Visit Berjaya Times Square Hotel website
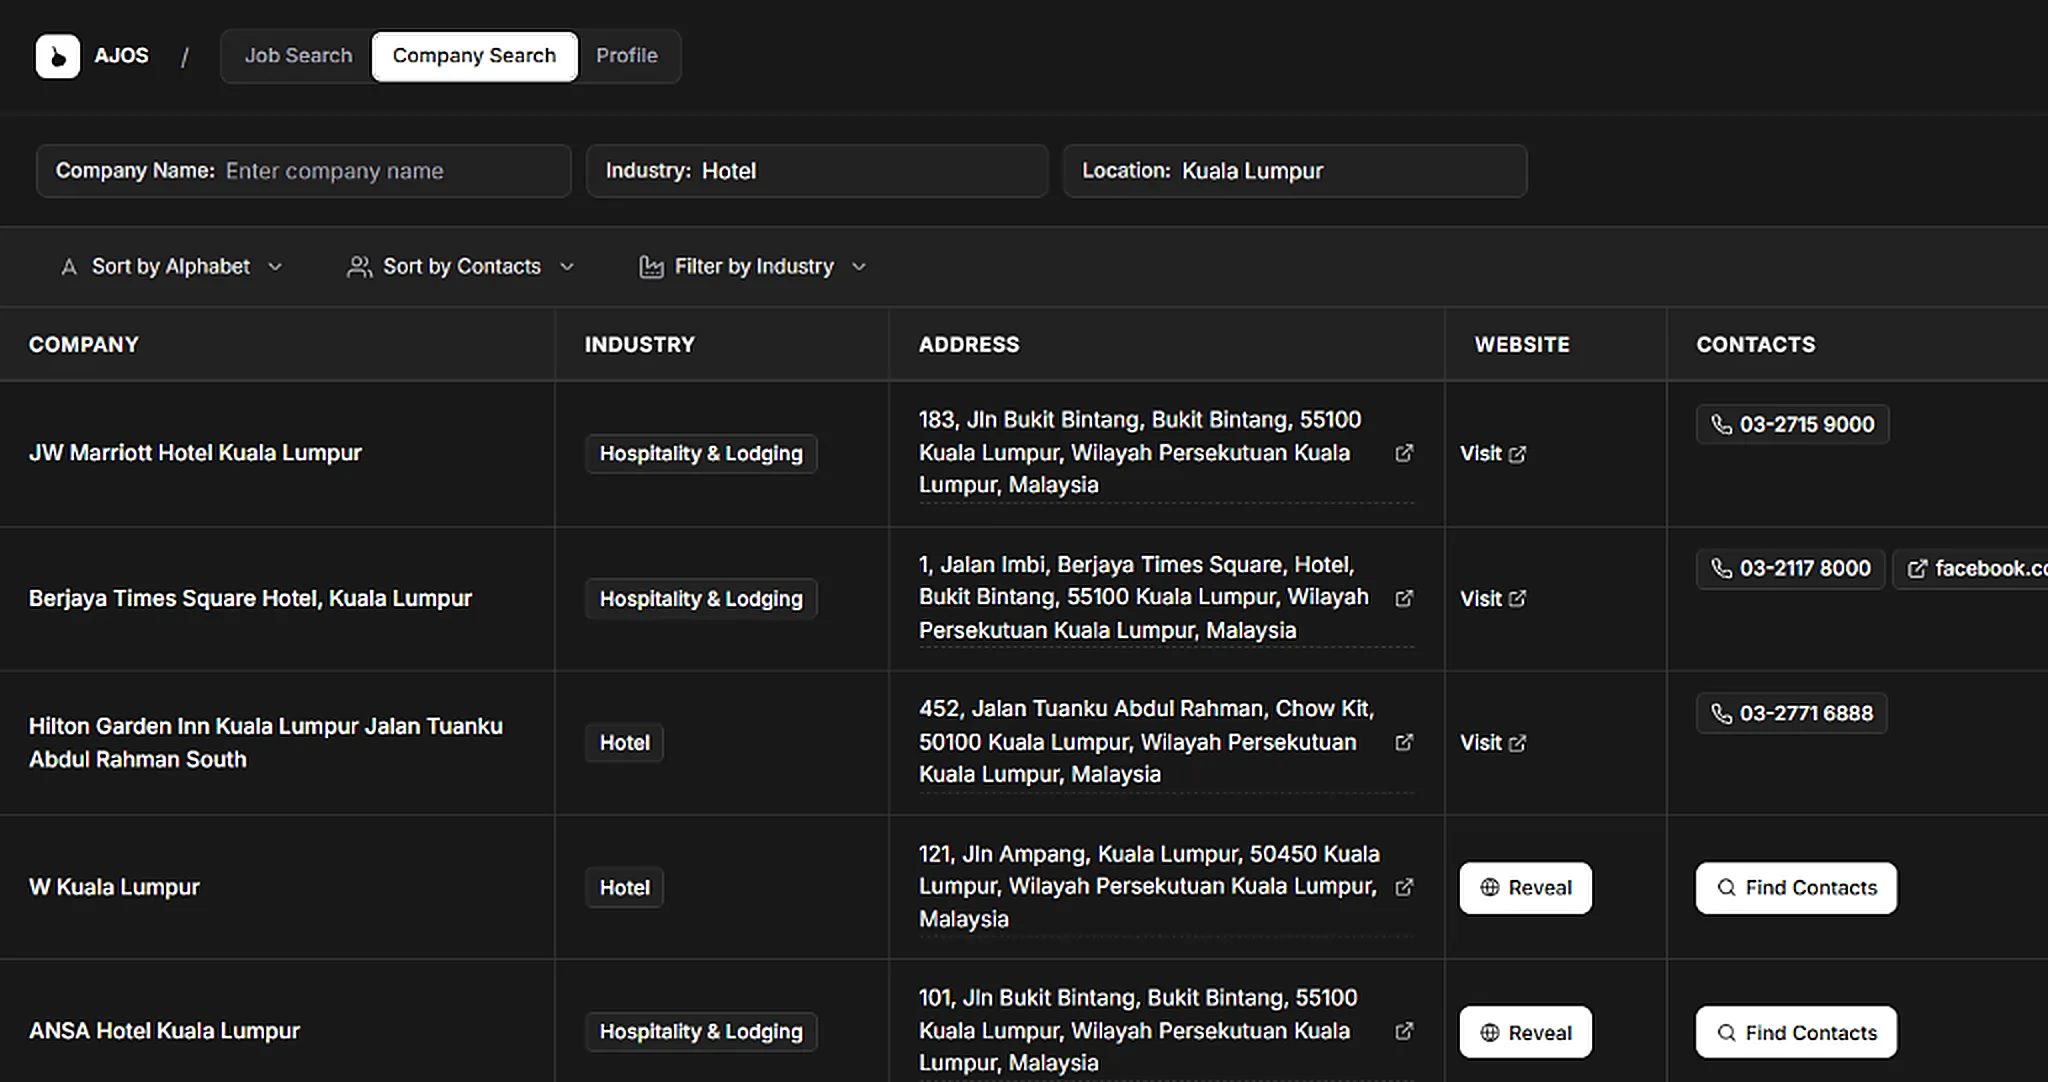The height and width of the screenshot is (1082, 2048). [x=1493, y=599]
